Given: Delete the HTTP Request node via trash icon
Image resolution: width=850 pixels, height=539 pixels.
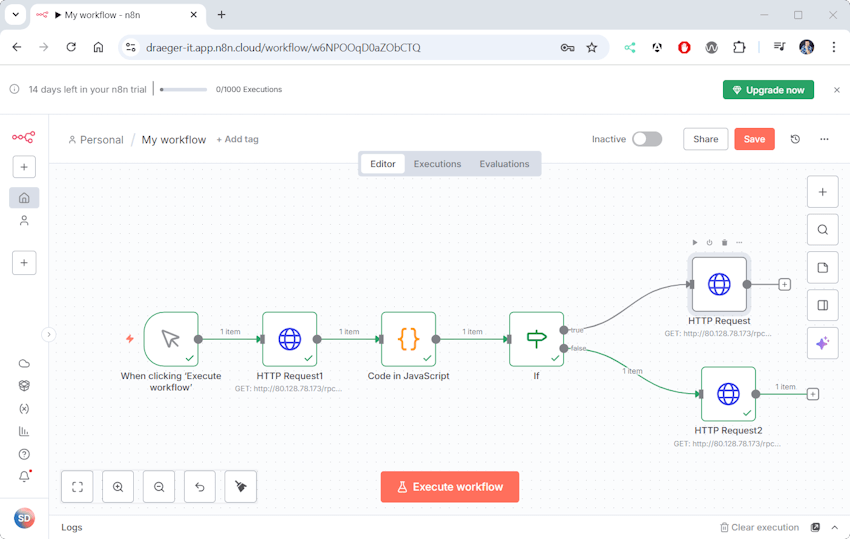Looking at the screenshot, I should [724, 242].
